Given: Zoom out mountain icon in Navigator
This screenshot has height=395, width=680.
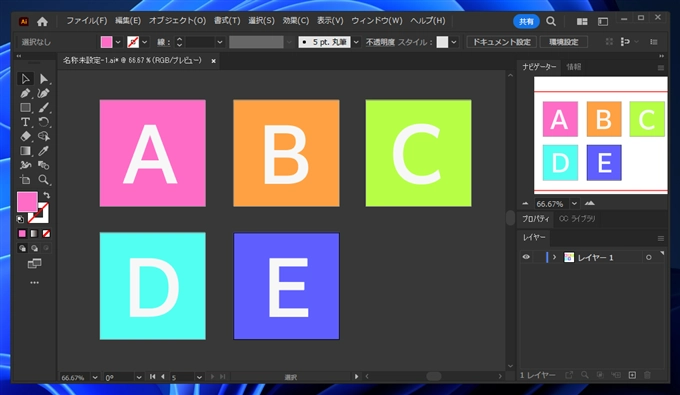Looking at the screenshot, I should 526,203.
